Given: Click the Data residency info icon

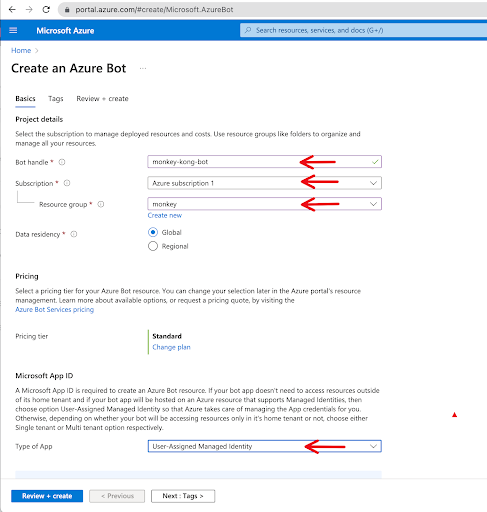Looking at the screenshot, I should click(74, 234).
